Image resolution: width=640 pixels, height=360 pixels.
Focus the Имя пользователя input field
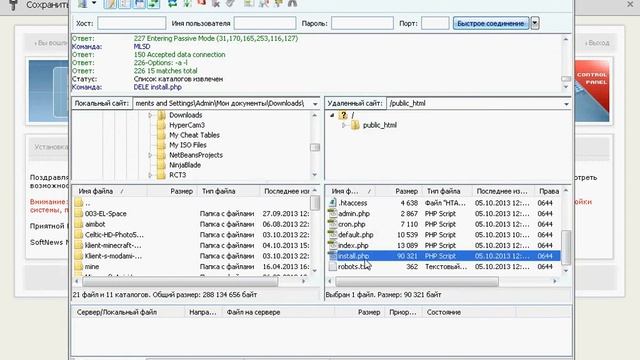click(265, 23)
